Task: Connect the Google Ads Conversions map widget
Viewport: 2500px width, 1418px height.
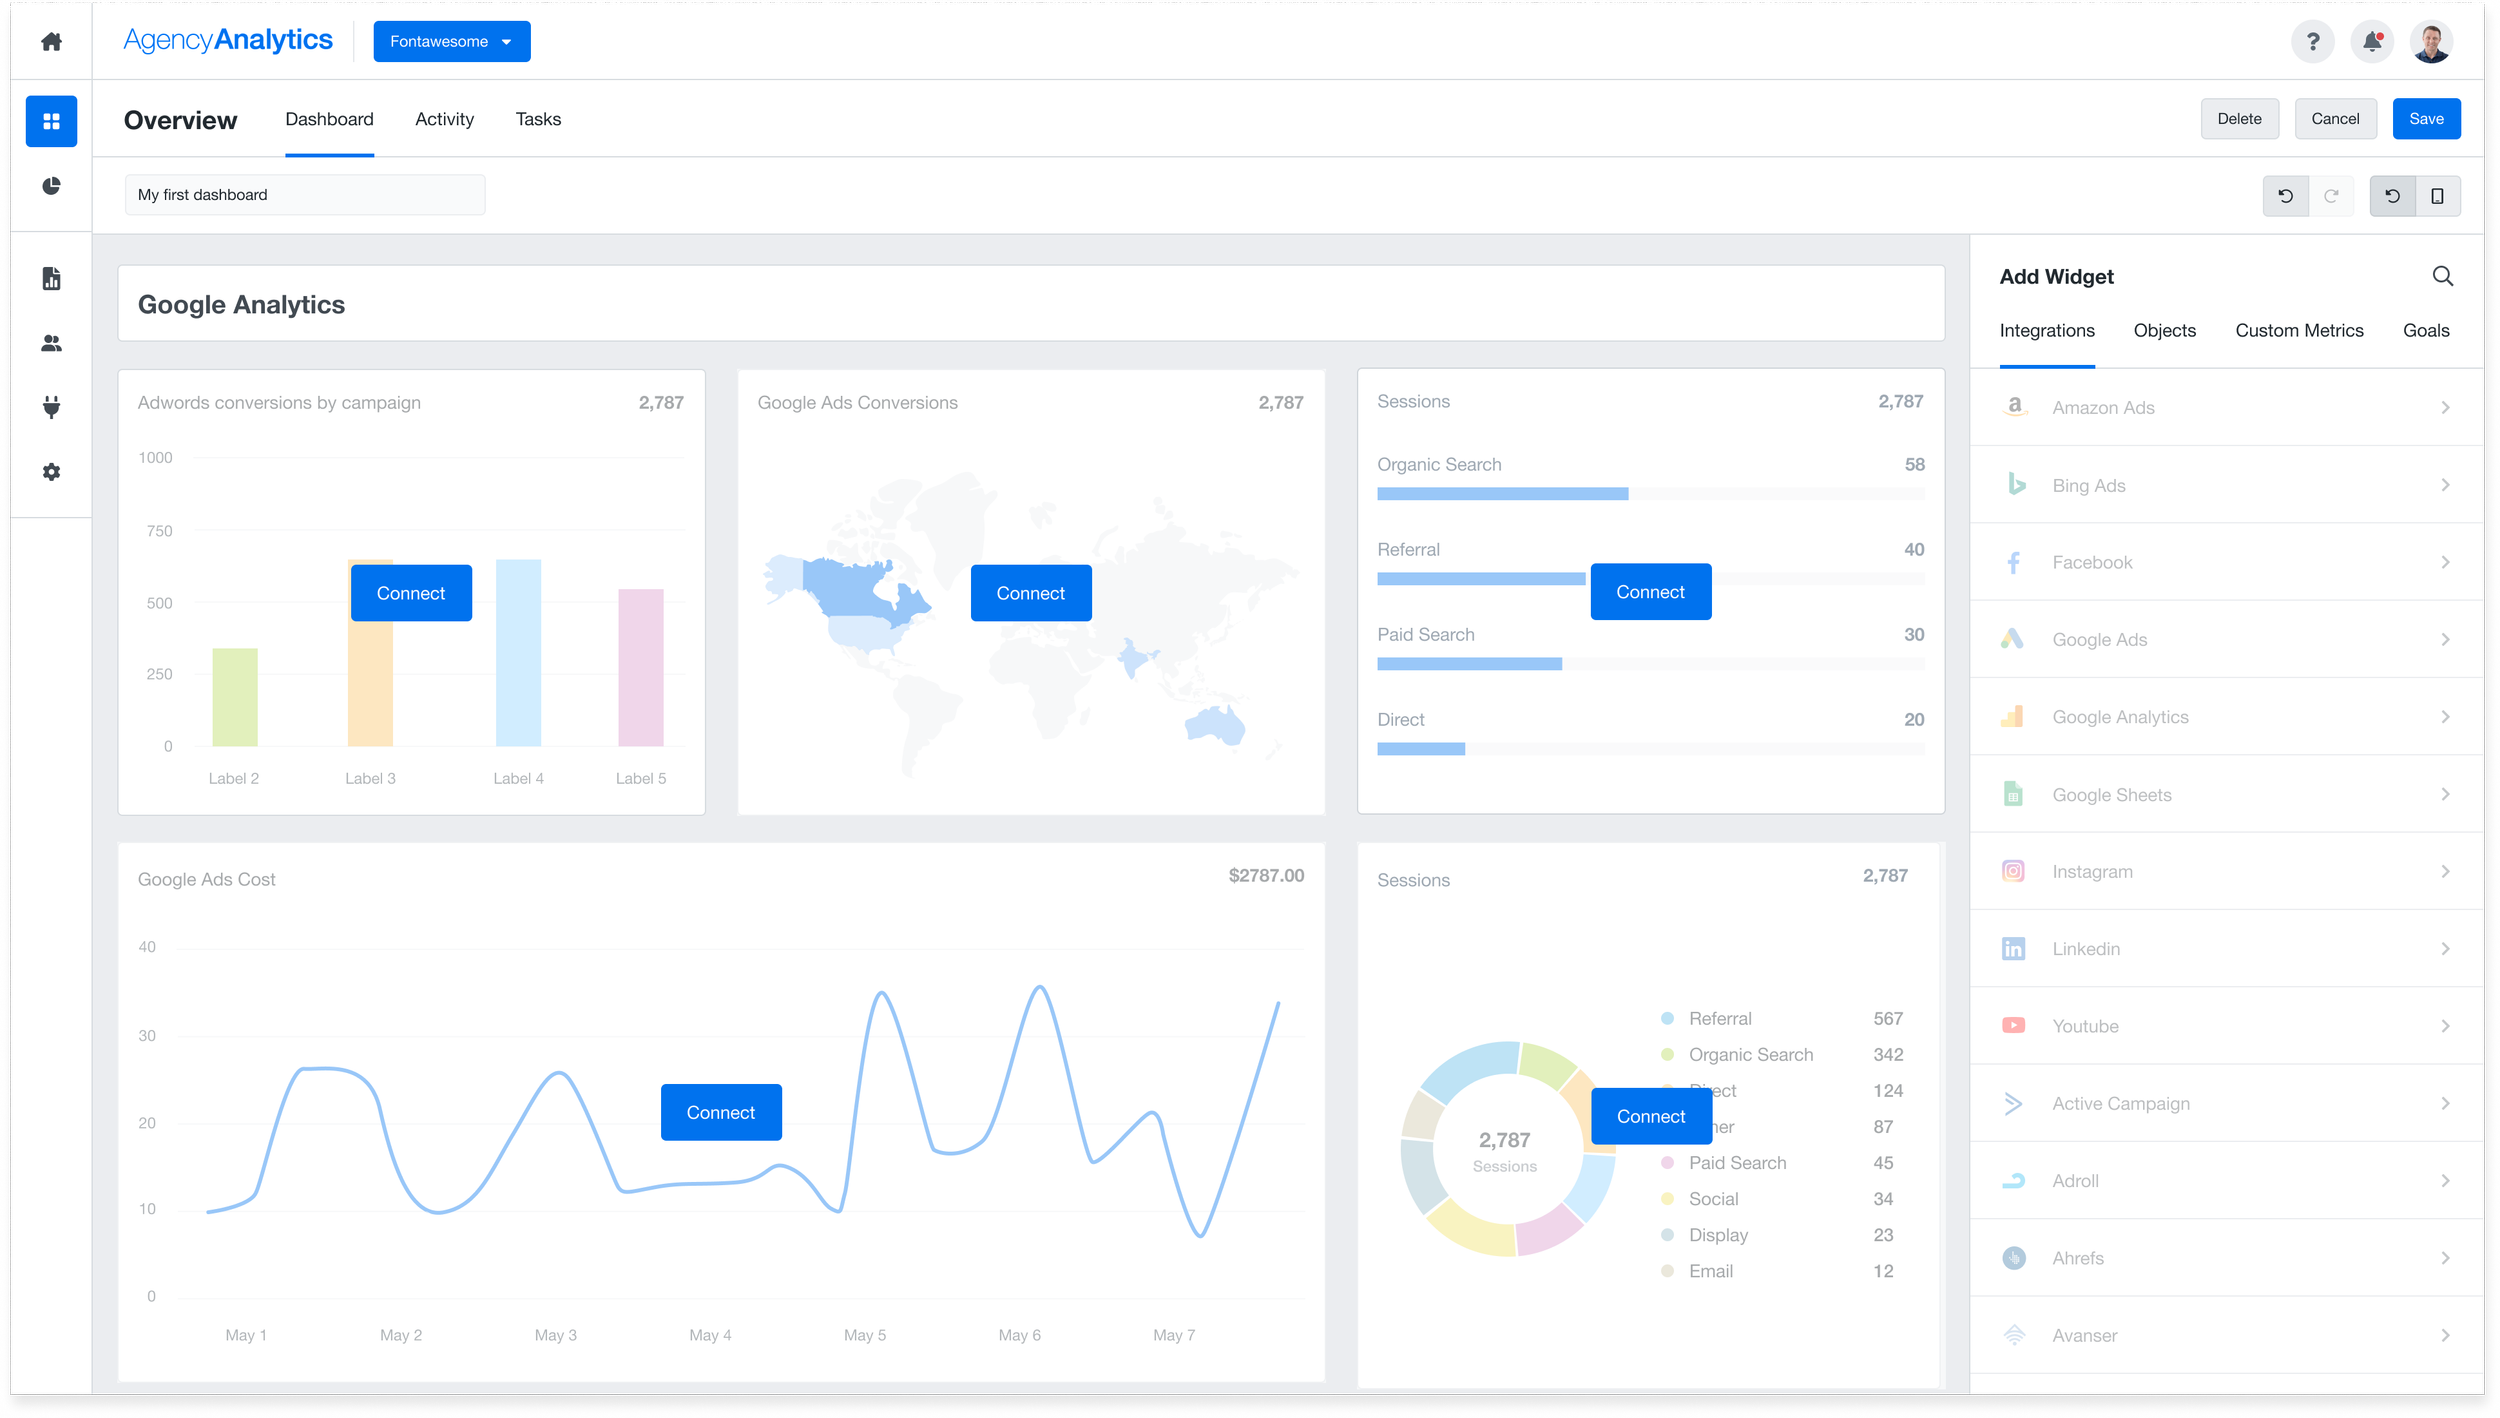Action: tap(1031, 593)
